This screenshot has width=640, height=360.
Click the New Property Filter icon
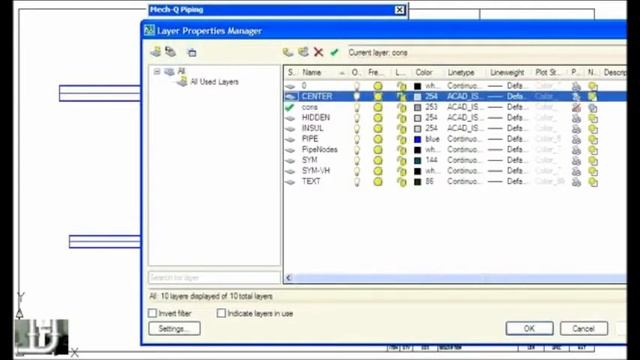click(x=156, y=52)
